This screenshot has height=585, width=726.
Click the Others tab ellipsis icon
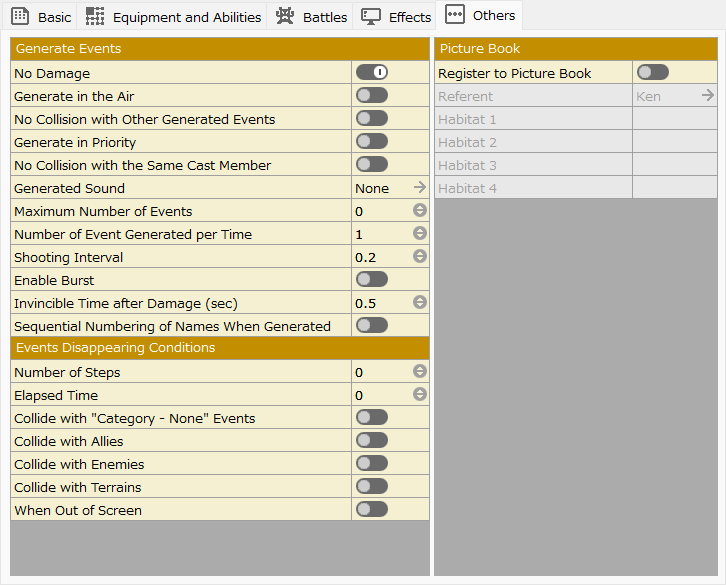coord(455,15)
